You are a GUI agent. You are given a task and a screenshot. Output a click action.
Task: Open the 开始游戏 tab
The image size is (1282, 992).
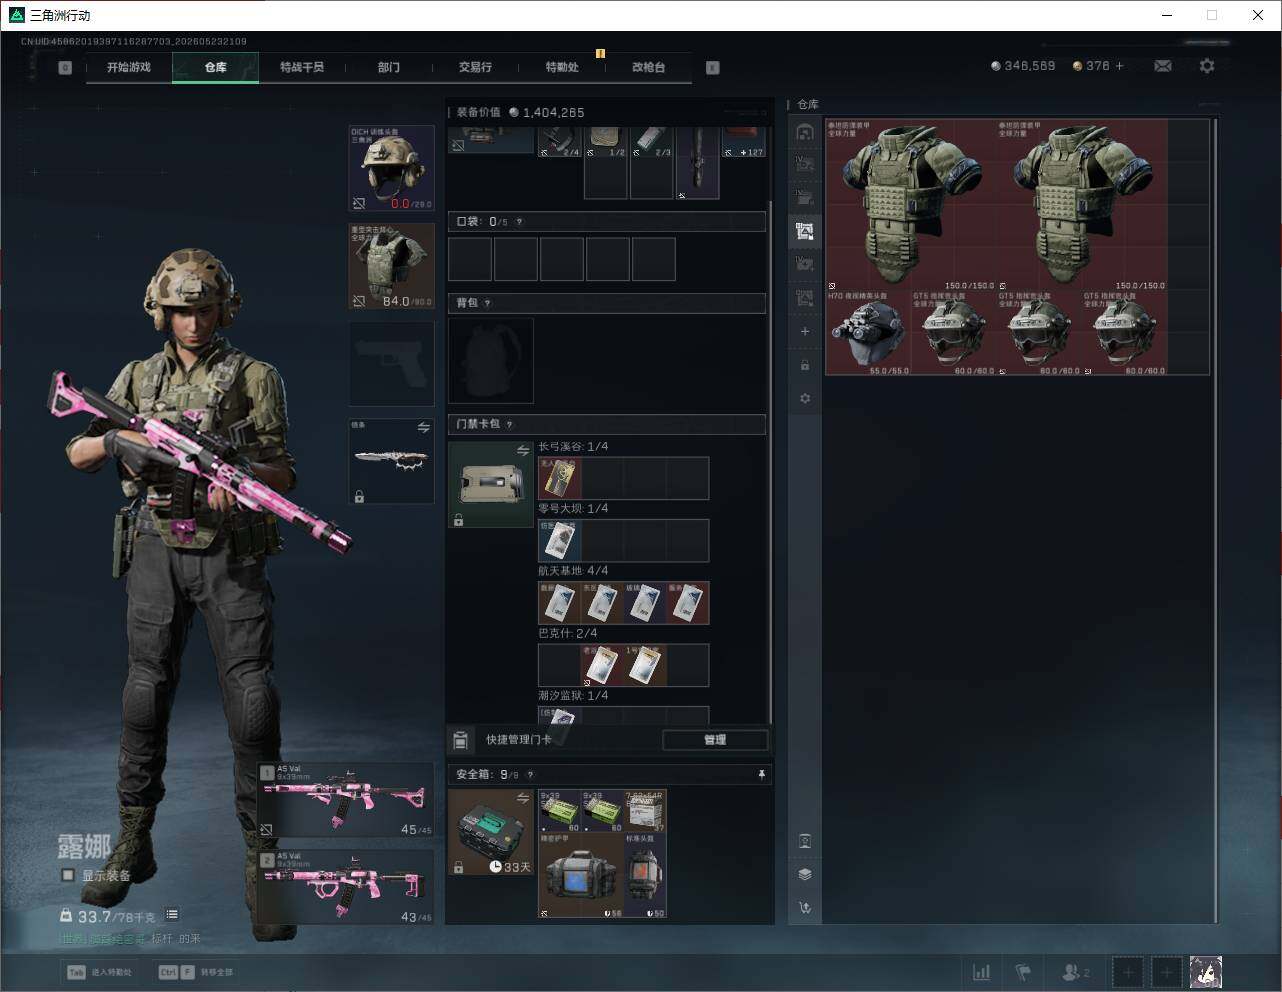(129, 67)
